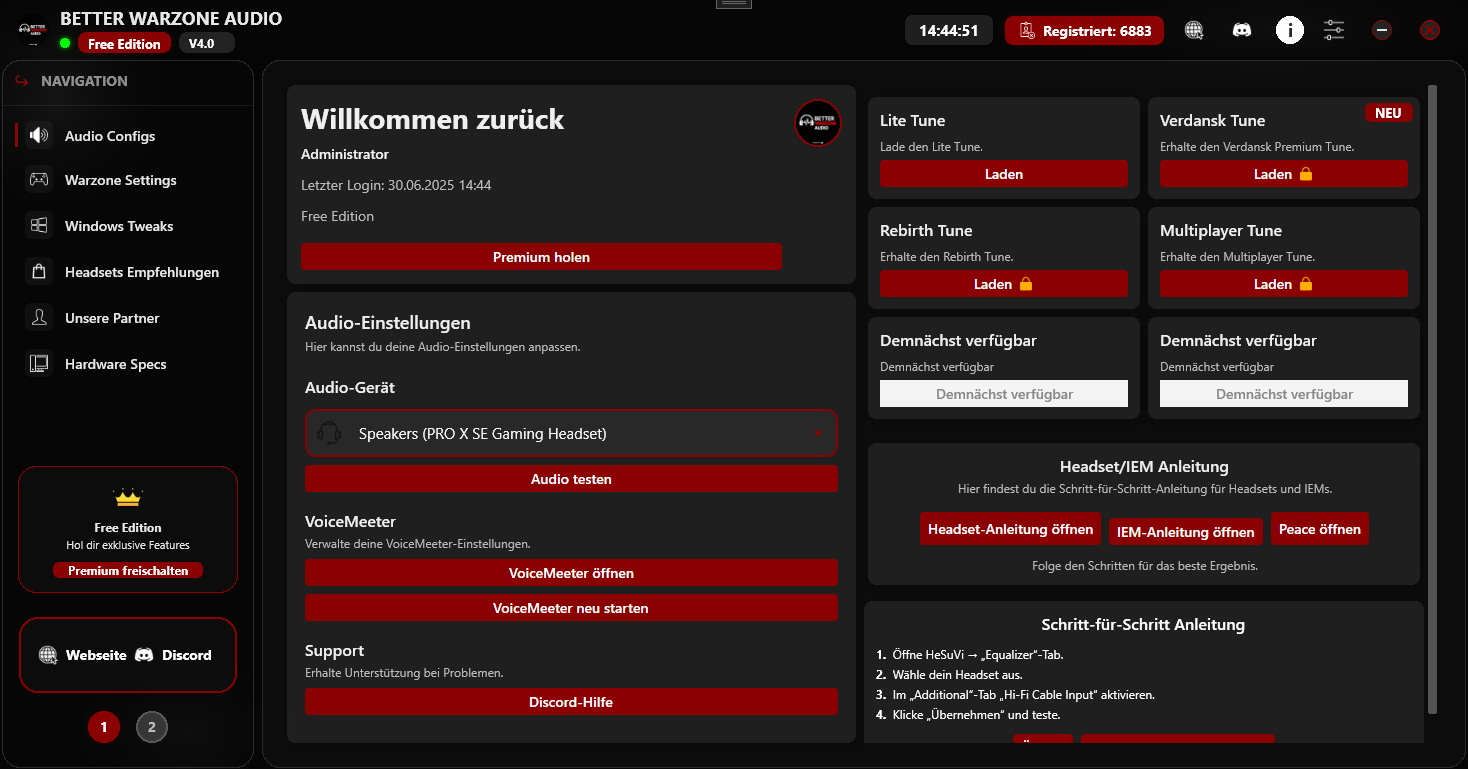
Task: Select the Unsere Partner person icon
Action: tap(39, 318)
